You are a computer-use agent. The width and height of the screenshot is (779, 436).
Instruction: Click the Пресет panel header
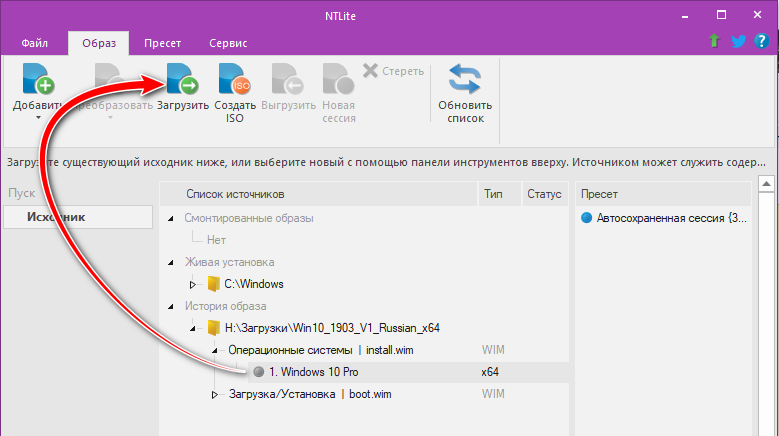click(663, 194)
